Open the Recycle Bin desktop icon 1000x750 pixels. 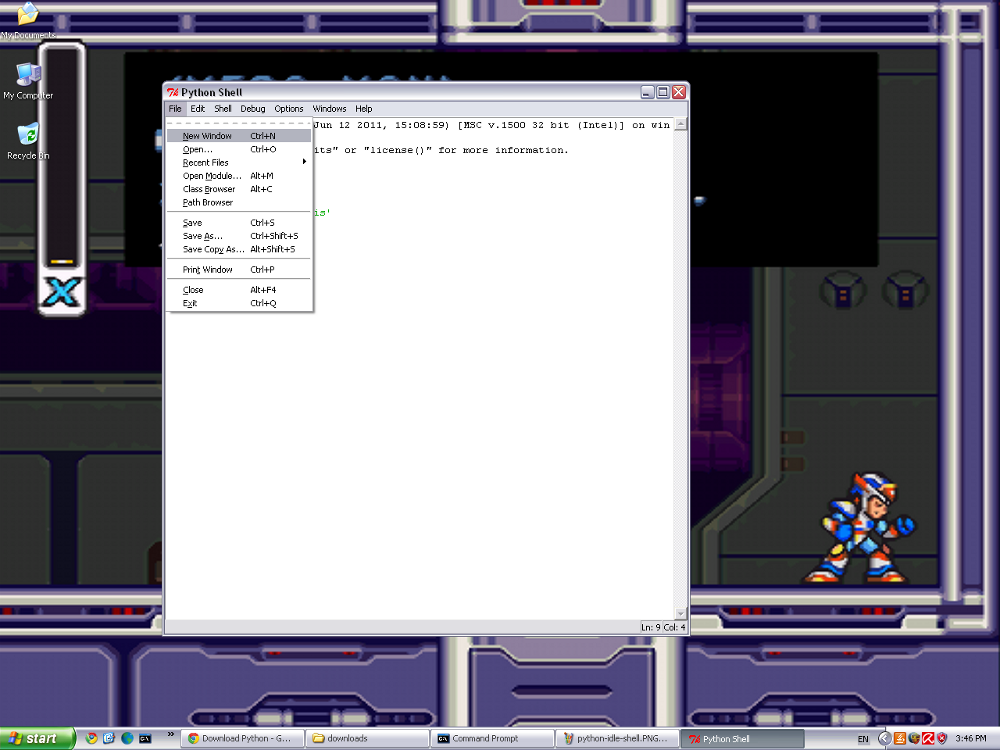pyautogui.click(x=28, y=136)
